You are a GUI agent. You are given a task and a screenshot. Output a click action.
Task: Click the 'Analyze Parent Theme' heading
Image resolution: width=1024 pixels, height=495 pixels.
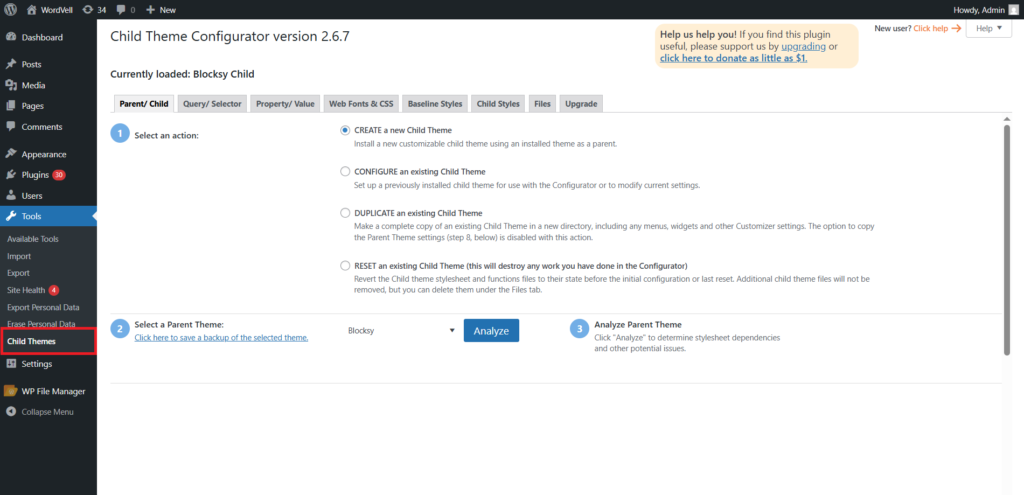click(638, 325)
